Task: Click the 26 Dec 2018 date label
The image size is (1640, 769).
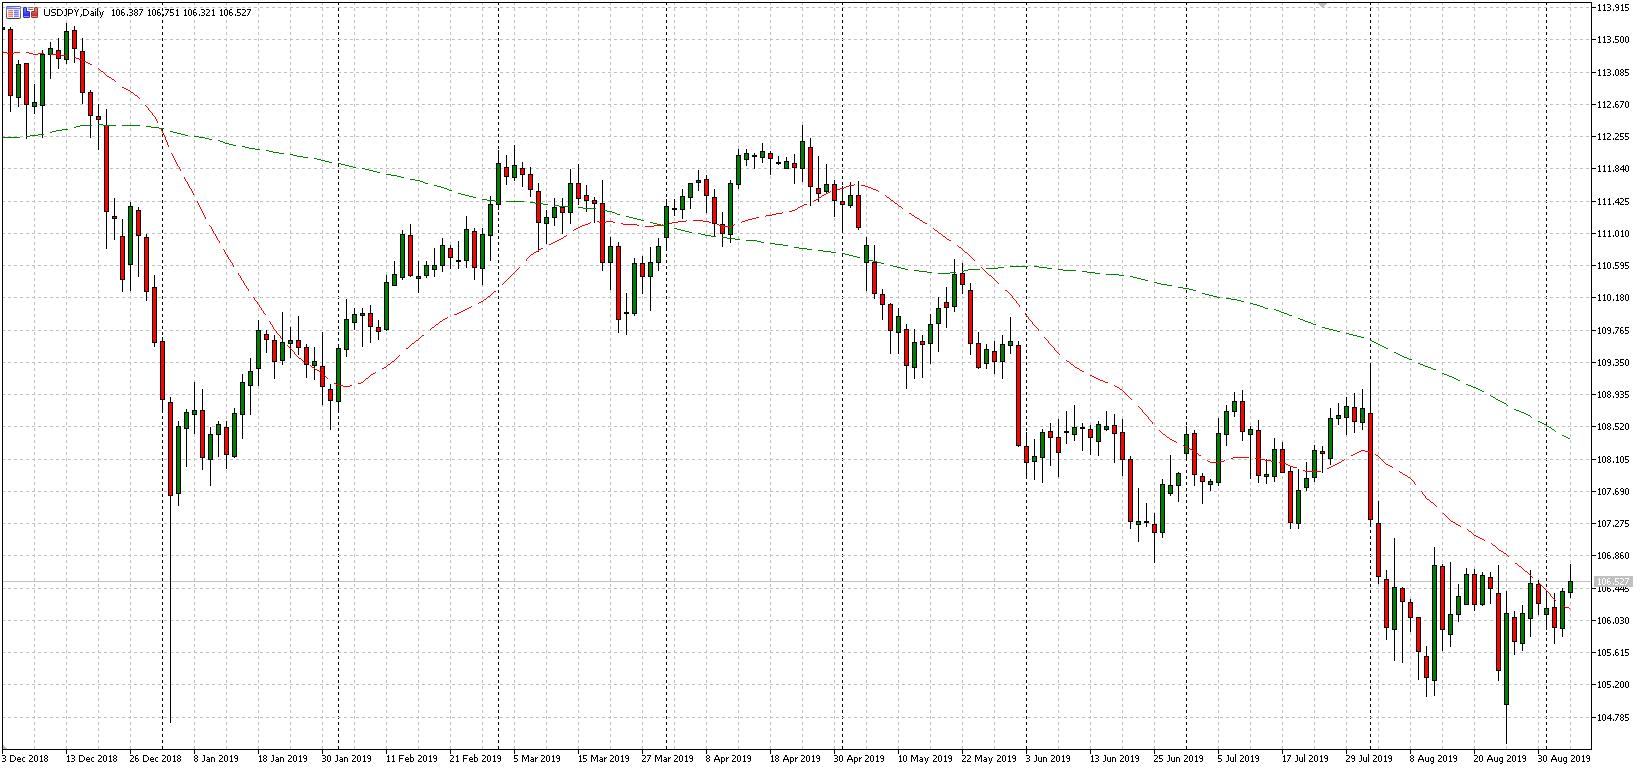Action: coord(156,759)
